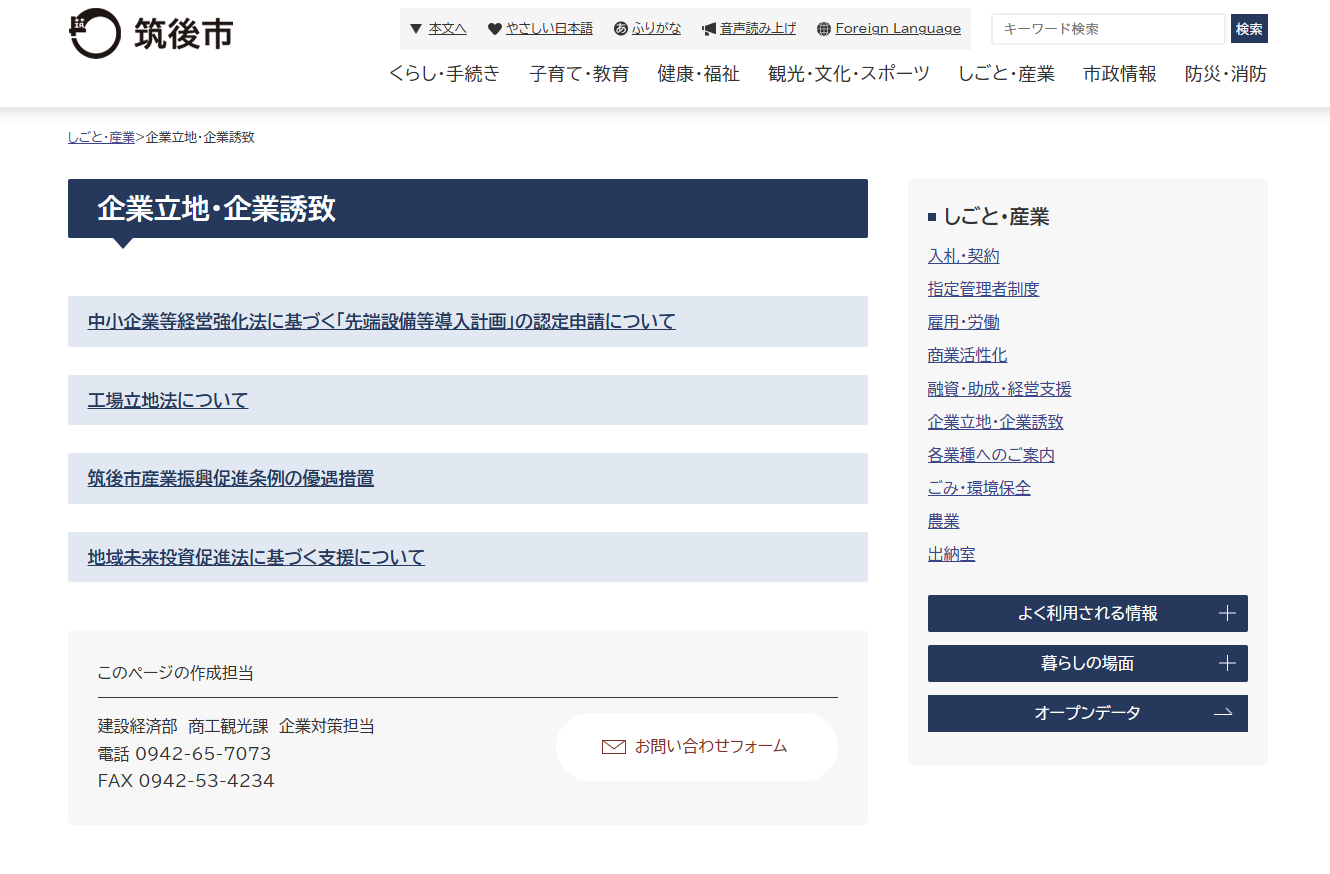The width and height of the screenshot is (1330, 874).
Task: Open 指定管理者制度 in sidebar
Action: click(x=983, y=289)
